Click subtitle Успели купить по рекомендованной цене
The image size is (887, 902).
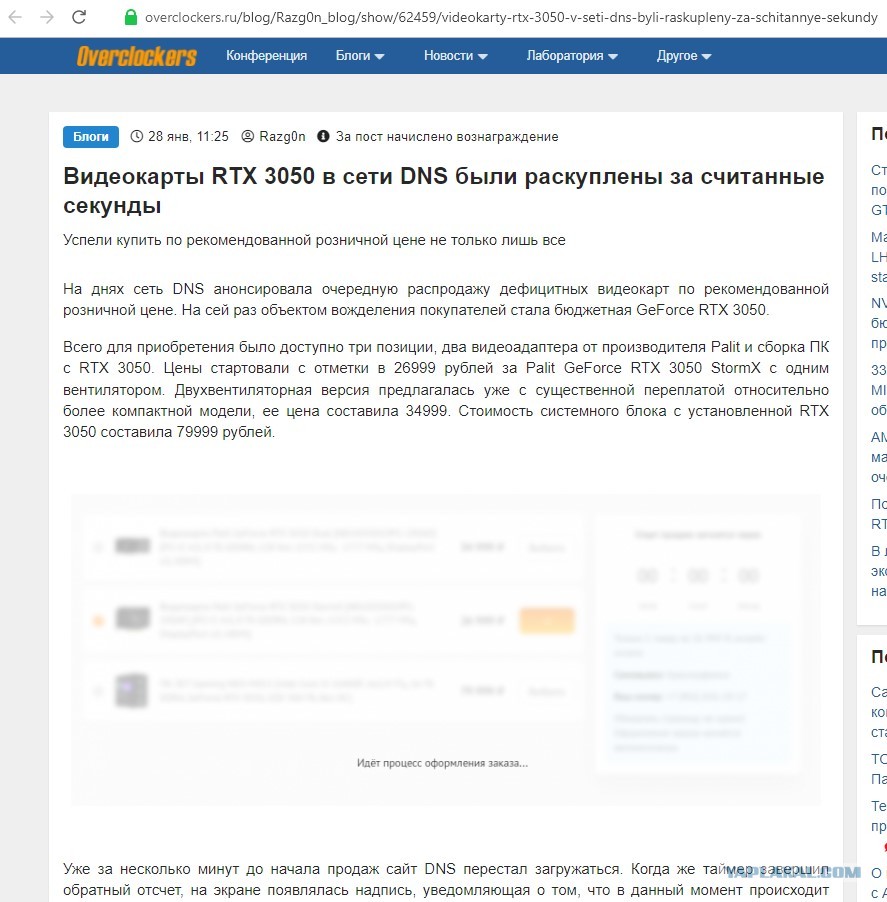point(314,240)
